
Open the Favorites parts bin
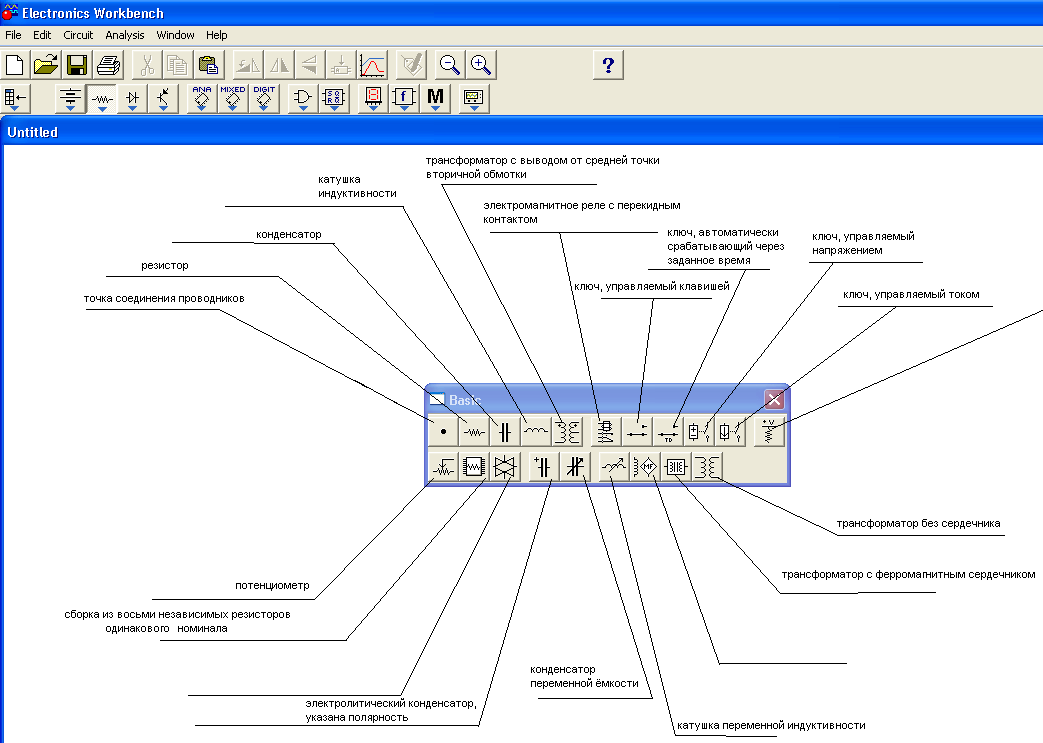(15, 99)
